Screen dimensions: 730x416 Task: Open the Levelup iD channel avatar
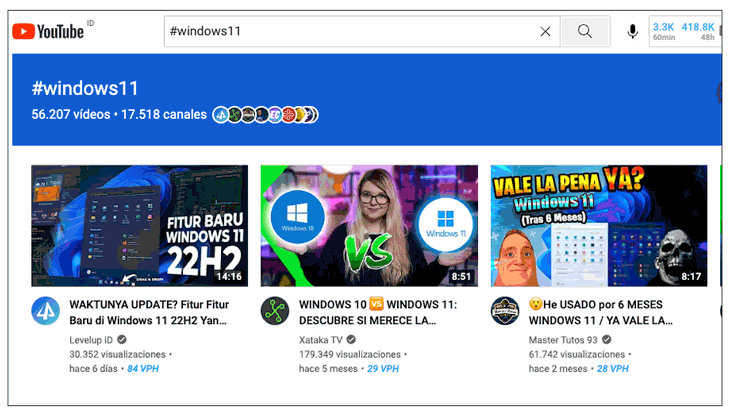coord(46,311)
